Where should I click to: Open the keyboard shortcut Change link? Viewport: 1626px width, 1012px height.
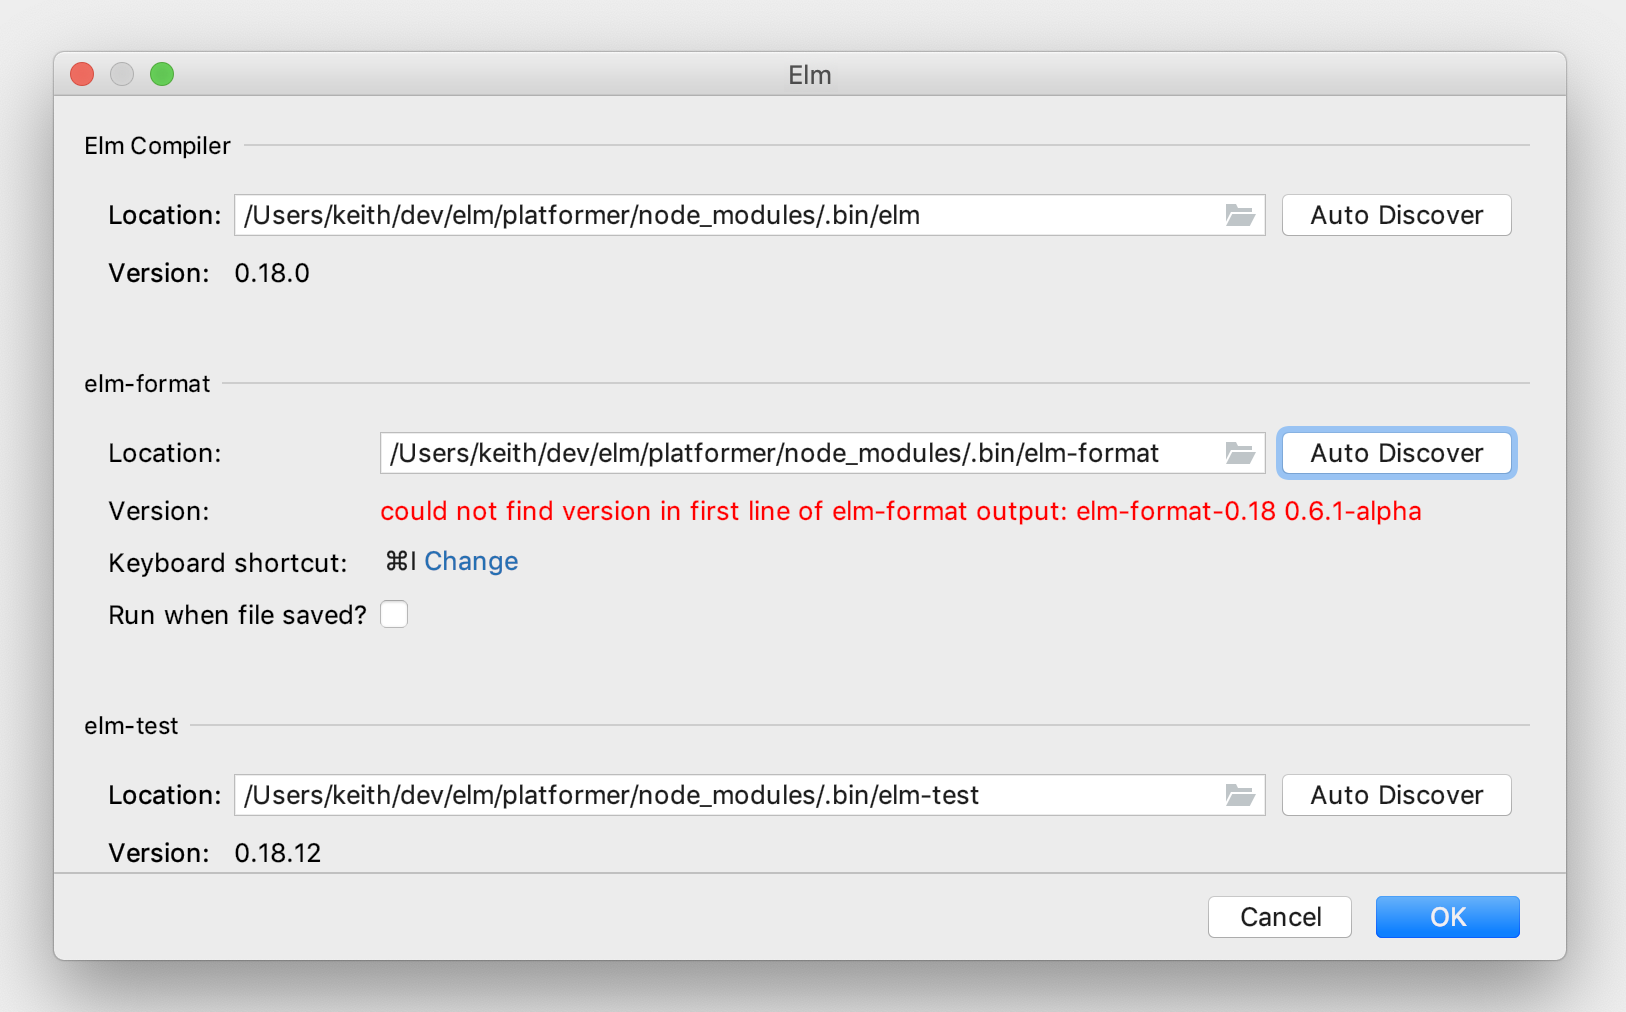[x=471, y=561]
